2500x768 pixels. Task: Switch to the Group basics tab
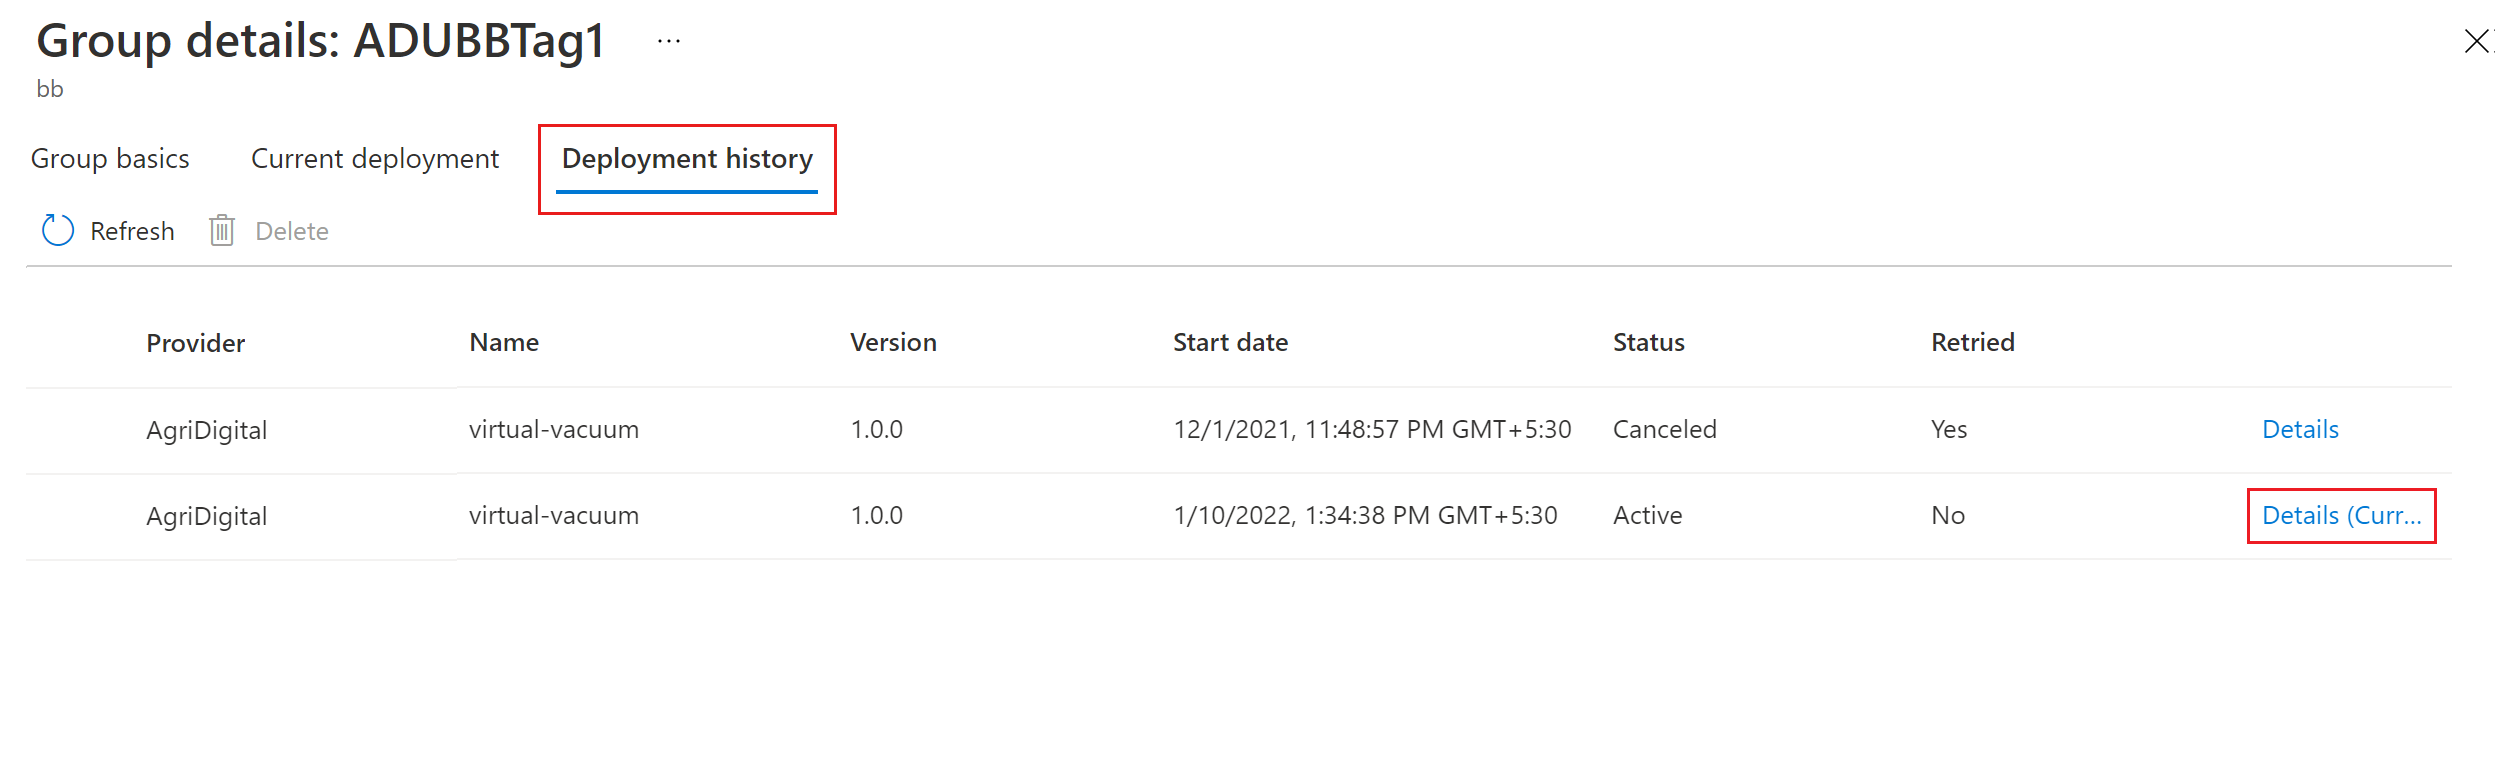[110, 159]
